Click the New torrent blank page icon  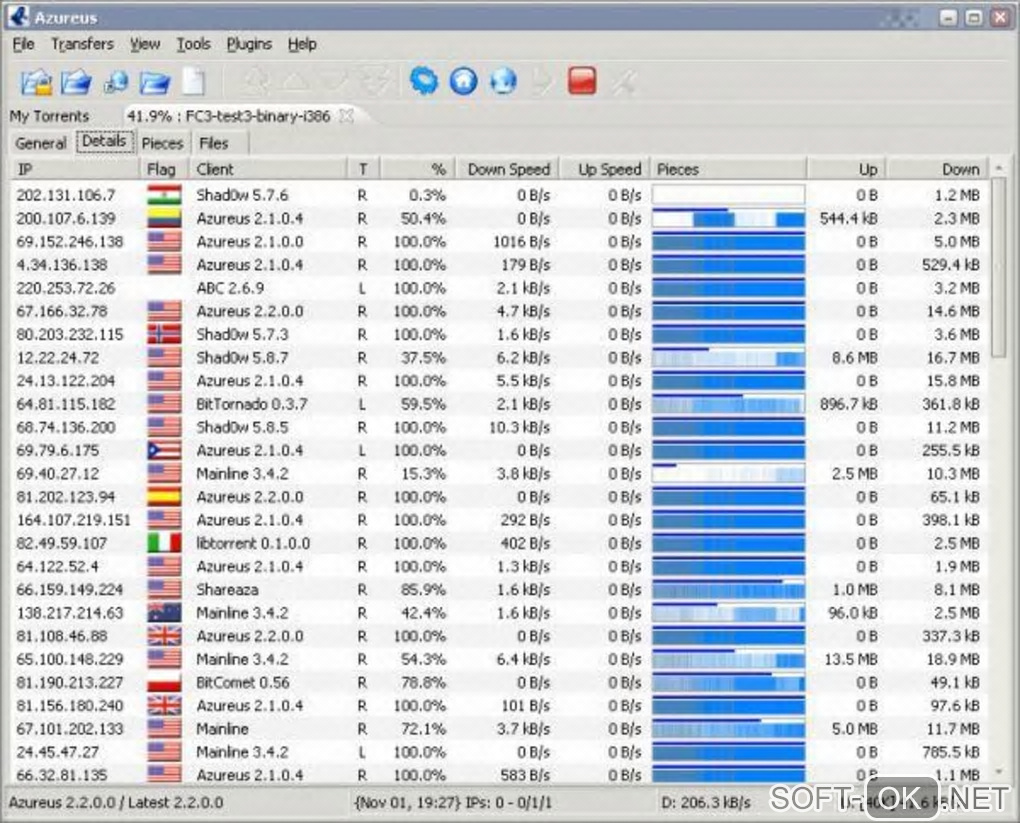click(x=194, y=82)
